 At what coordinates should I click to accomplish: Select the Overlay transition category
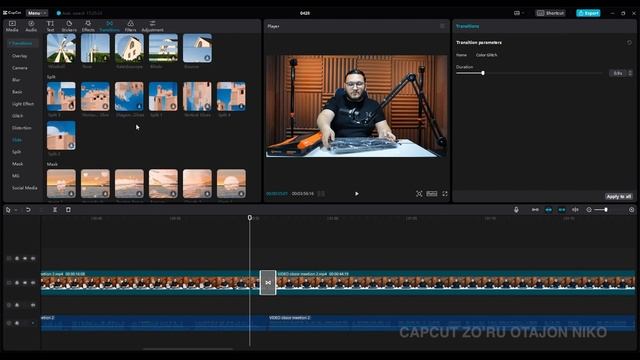coord(20,56)
